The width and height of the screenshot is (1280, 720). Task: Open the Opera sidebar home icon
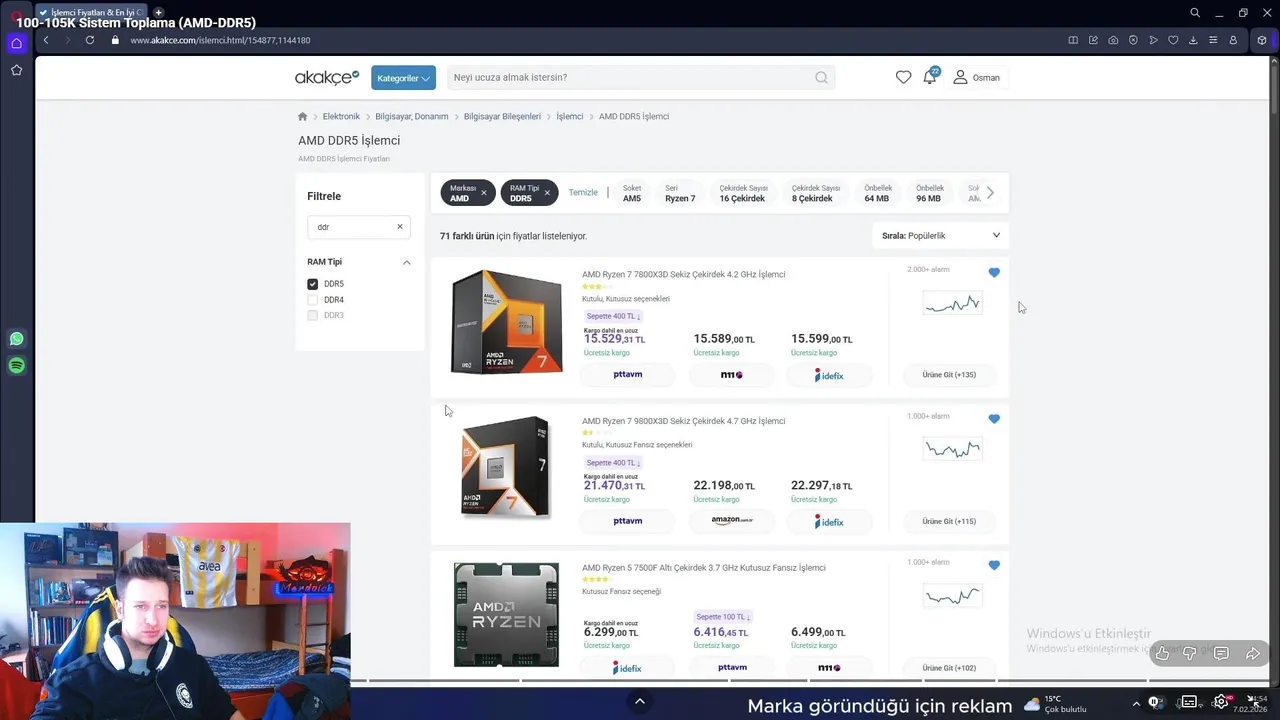pos(16,43)
